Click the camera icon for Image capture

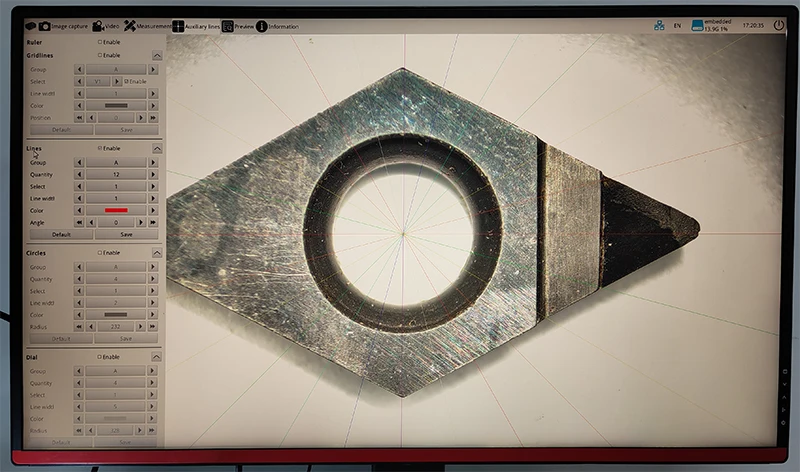coord(45,26)
